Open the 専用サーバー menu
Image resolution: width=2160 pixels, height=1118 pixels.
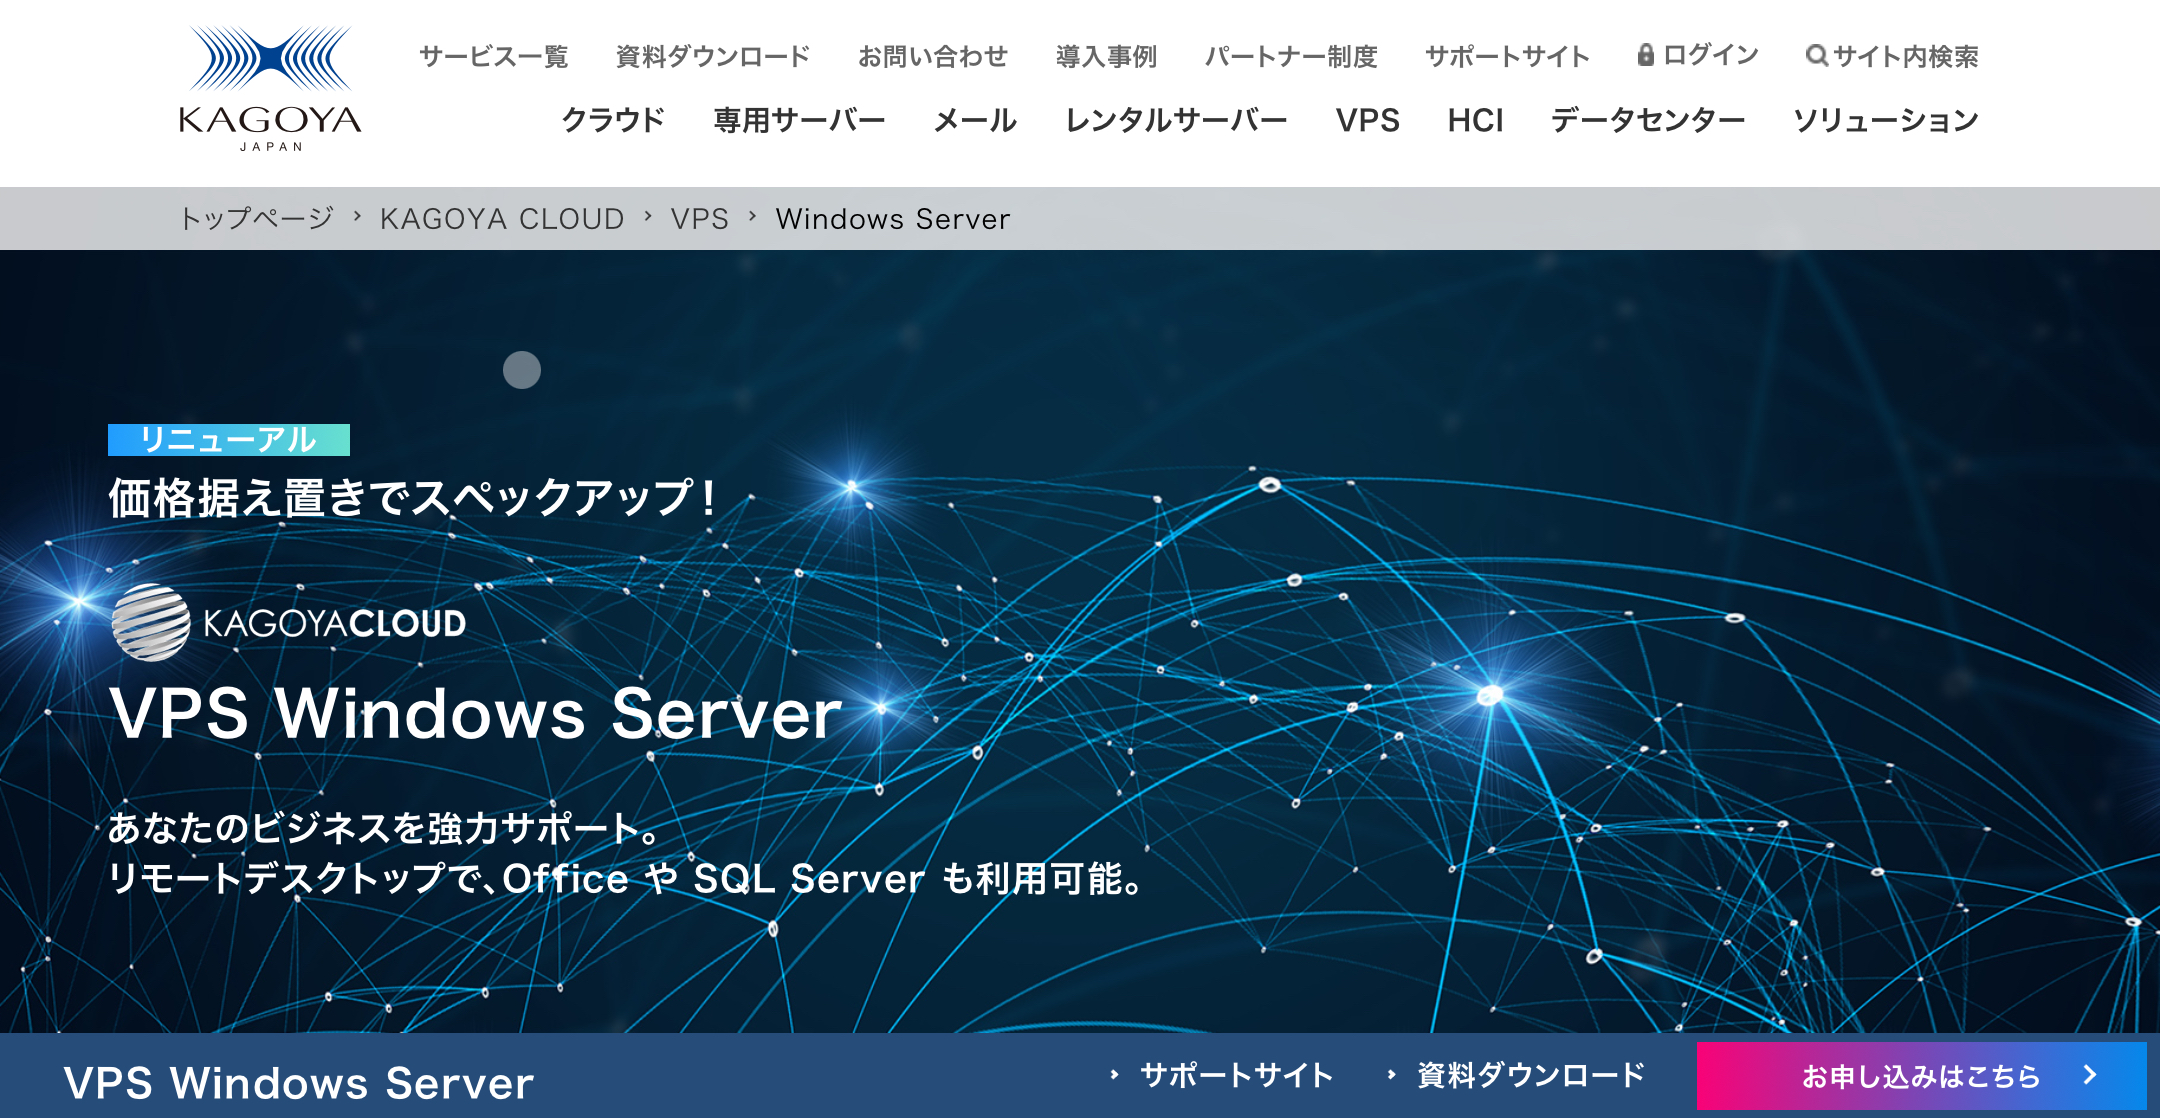tap(799, 120)
